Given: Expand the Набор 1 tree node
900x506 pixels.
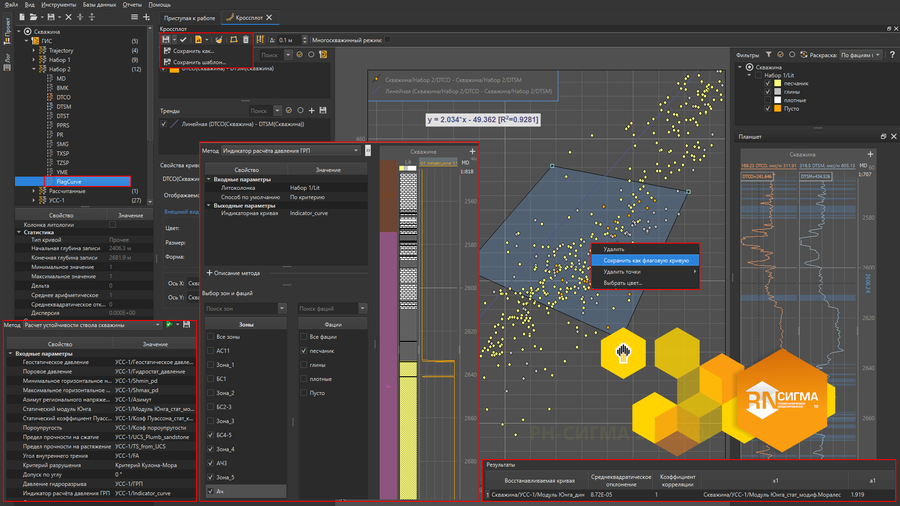Looking at the screenshot, I should pos(34,60).
